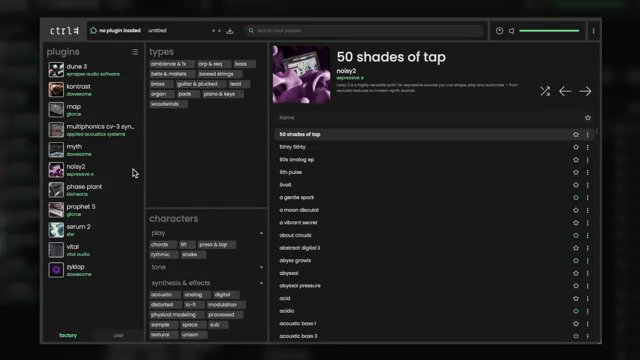Favorite the a gentle spark preset
Image resolution: width=640 pixels, height=360 pixels.
(576, 198)
